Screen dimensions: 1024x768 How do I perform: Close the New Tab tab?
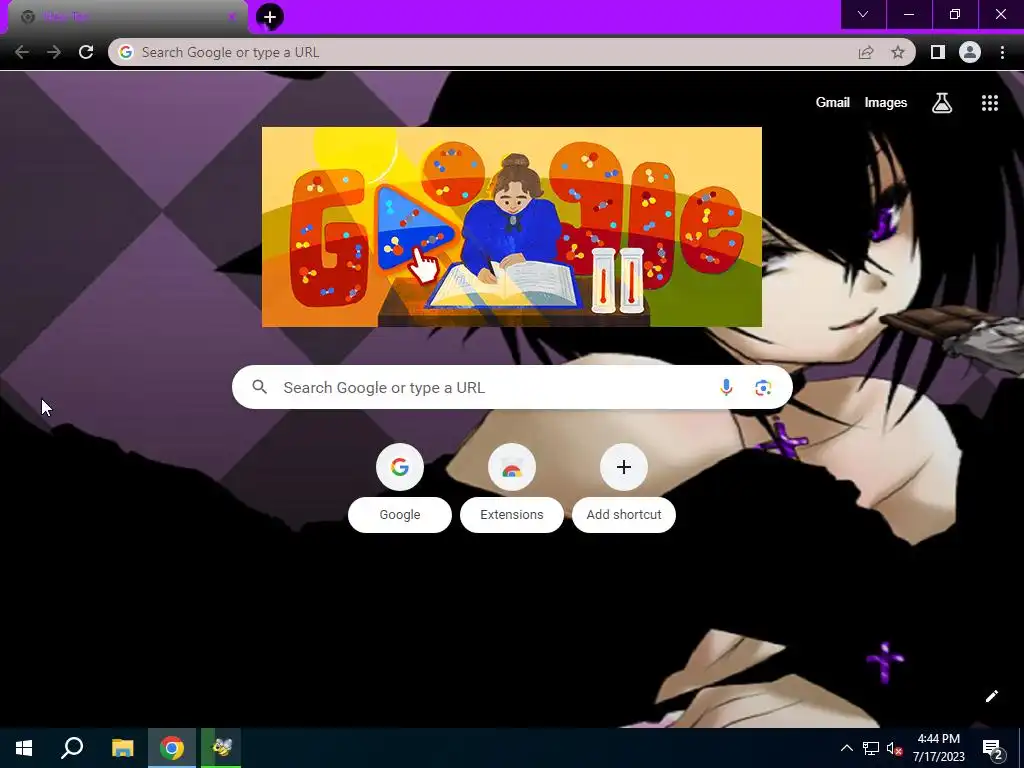tap(232, 17)
